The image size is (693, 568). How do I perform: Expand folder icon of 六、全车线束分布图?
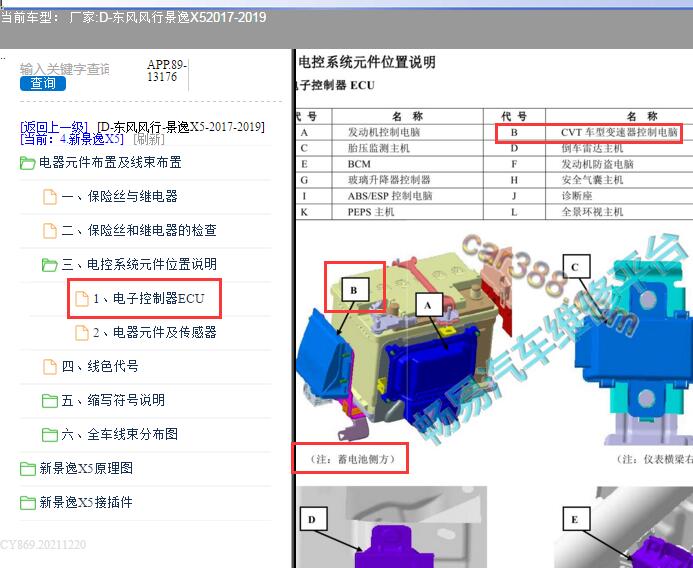coord(50,435)
